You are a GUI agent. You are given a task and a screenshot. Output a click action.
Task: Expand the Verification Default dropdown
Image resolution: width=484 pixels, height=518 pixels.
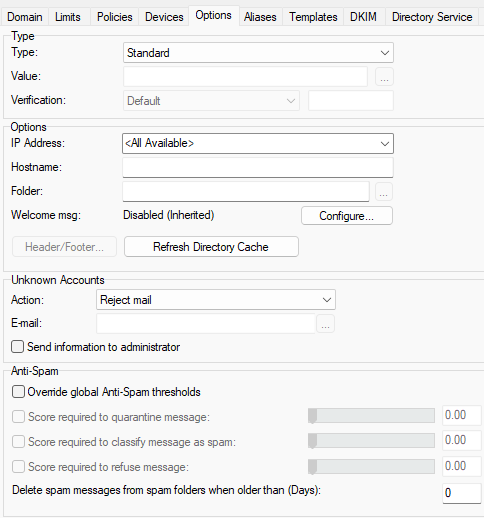point(211,101)
